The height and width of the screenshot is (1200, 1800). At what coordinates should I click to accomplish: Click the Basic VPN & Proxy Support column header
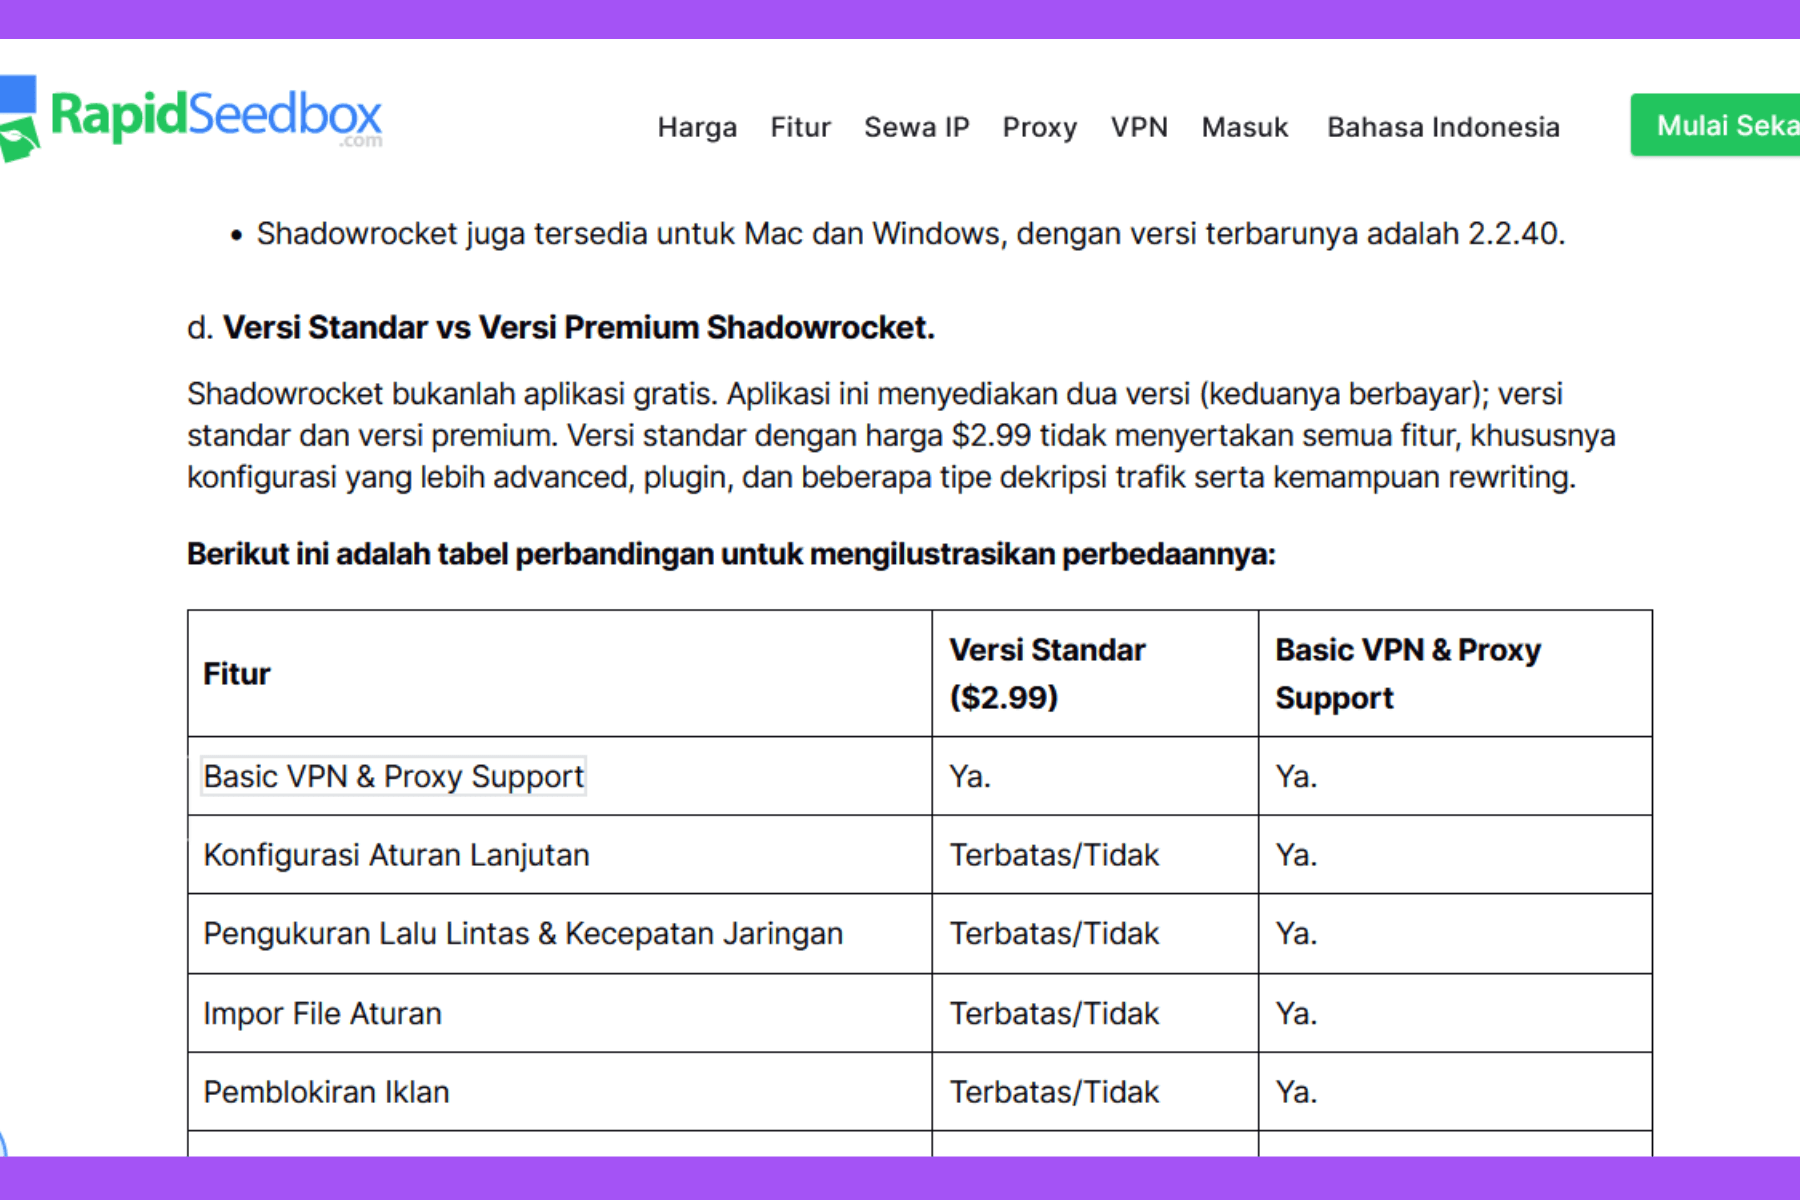1455,674
